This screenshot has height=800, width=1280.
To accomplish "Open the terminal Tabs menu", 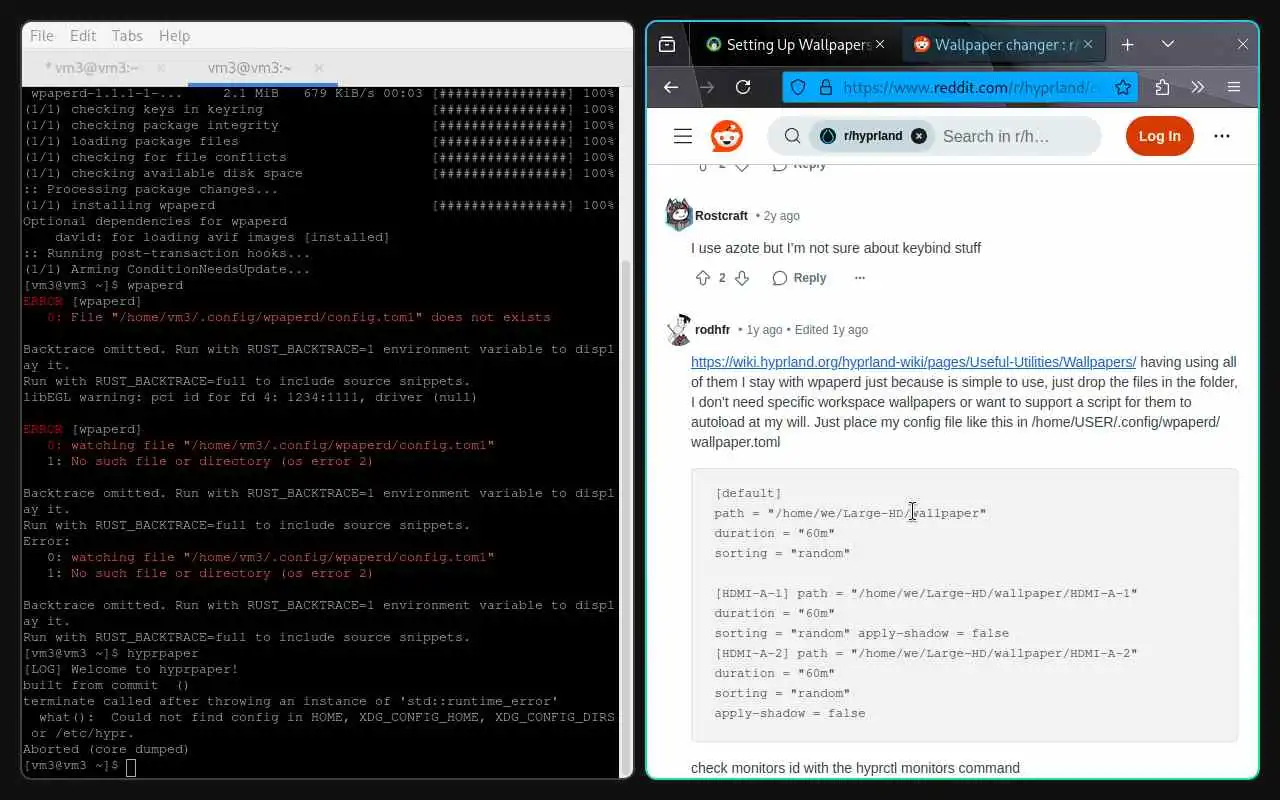I will click(127, 35).
